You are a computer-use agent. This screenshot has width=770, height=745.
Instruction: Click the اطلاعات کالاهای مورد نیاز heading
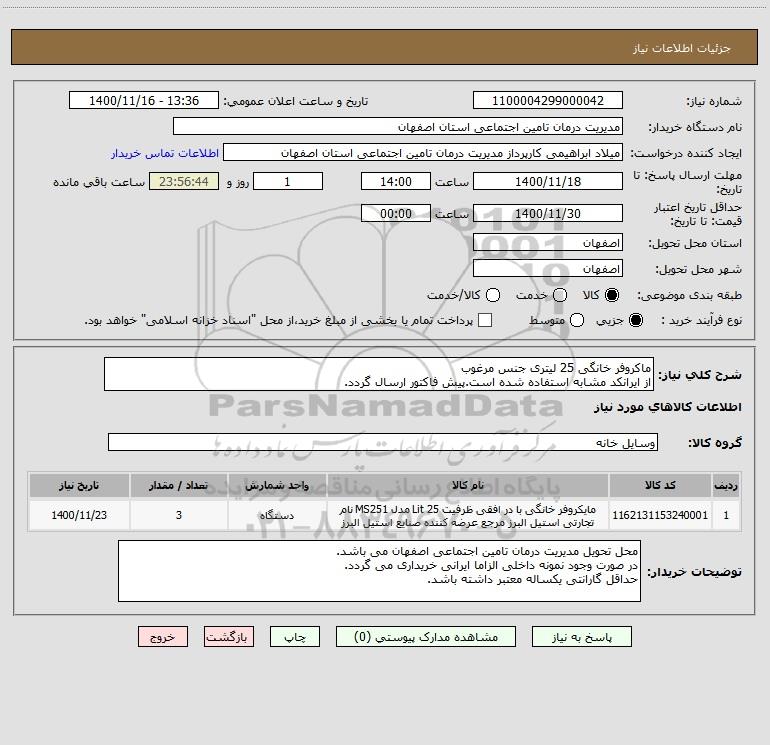pos(667,407)
